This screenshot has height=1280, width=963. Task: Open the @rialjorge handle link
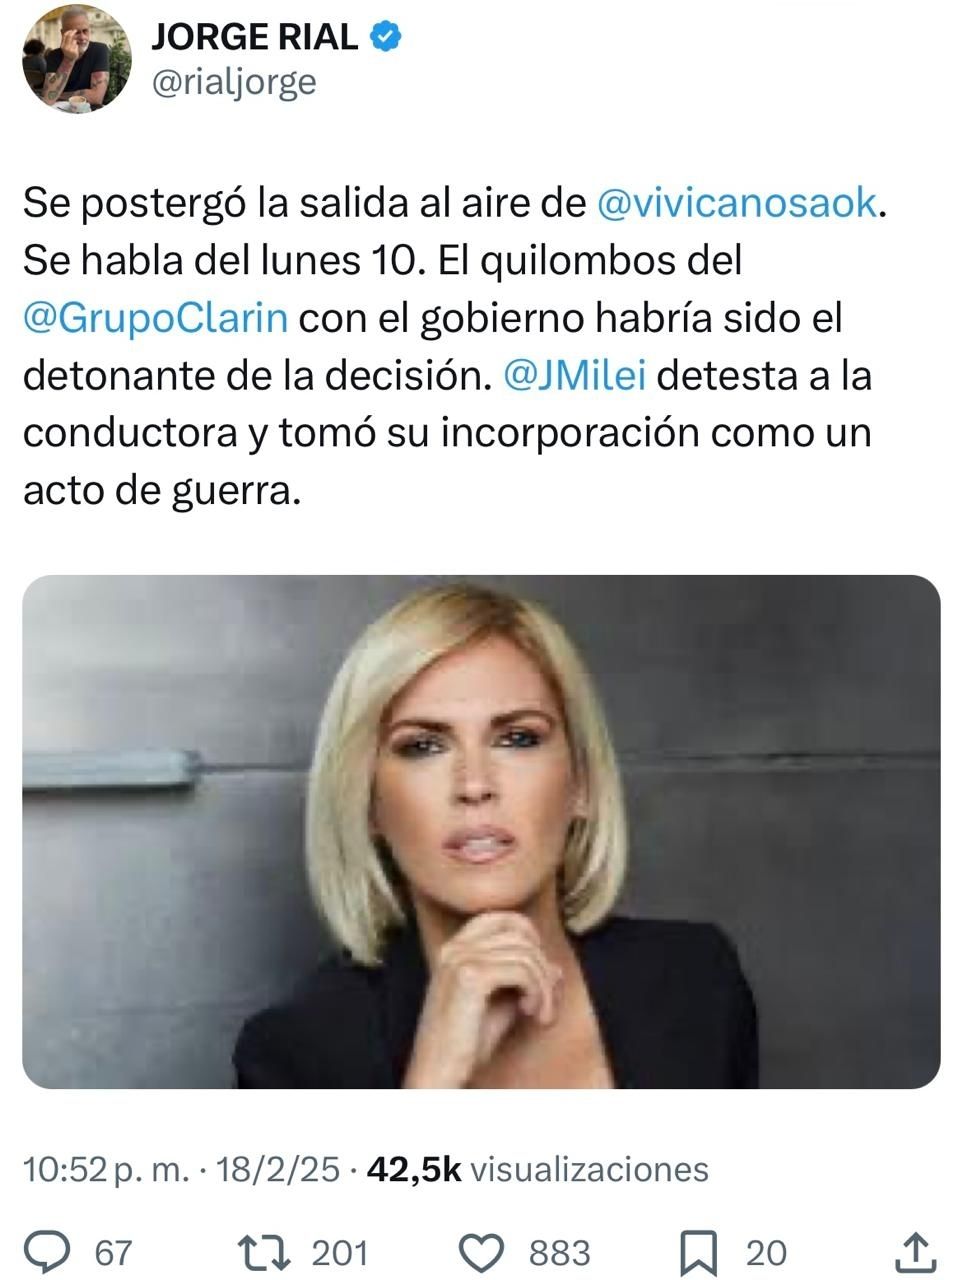tap(233, 83)
